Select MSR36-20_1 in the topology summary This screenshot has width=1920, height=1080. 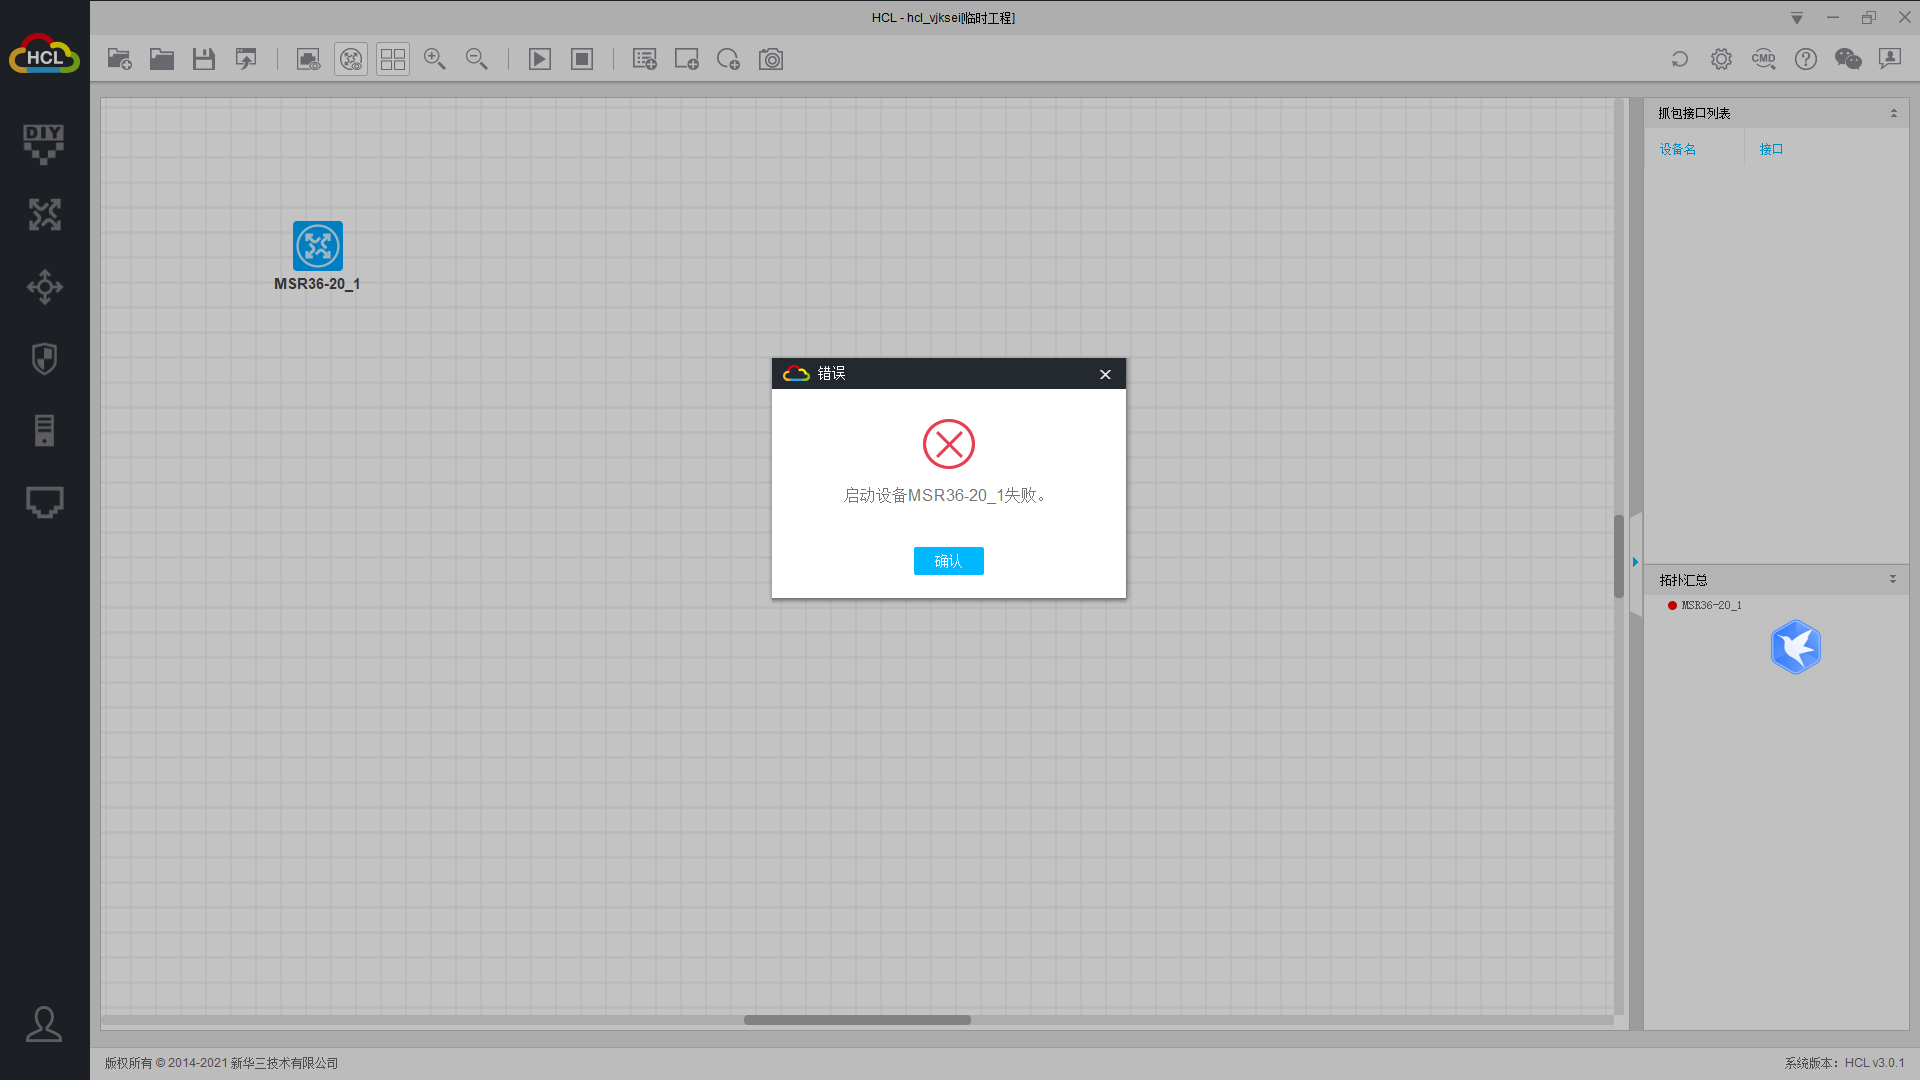(1710, 605)
